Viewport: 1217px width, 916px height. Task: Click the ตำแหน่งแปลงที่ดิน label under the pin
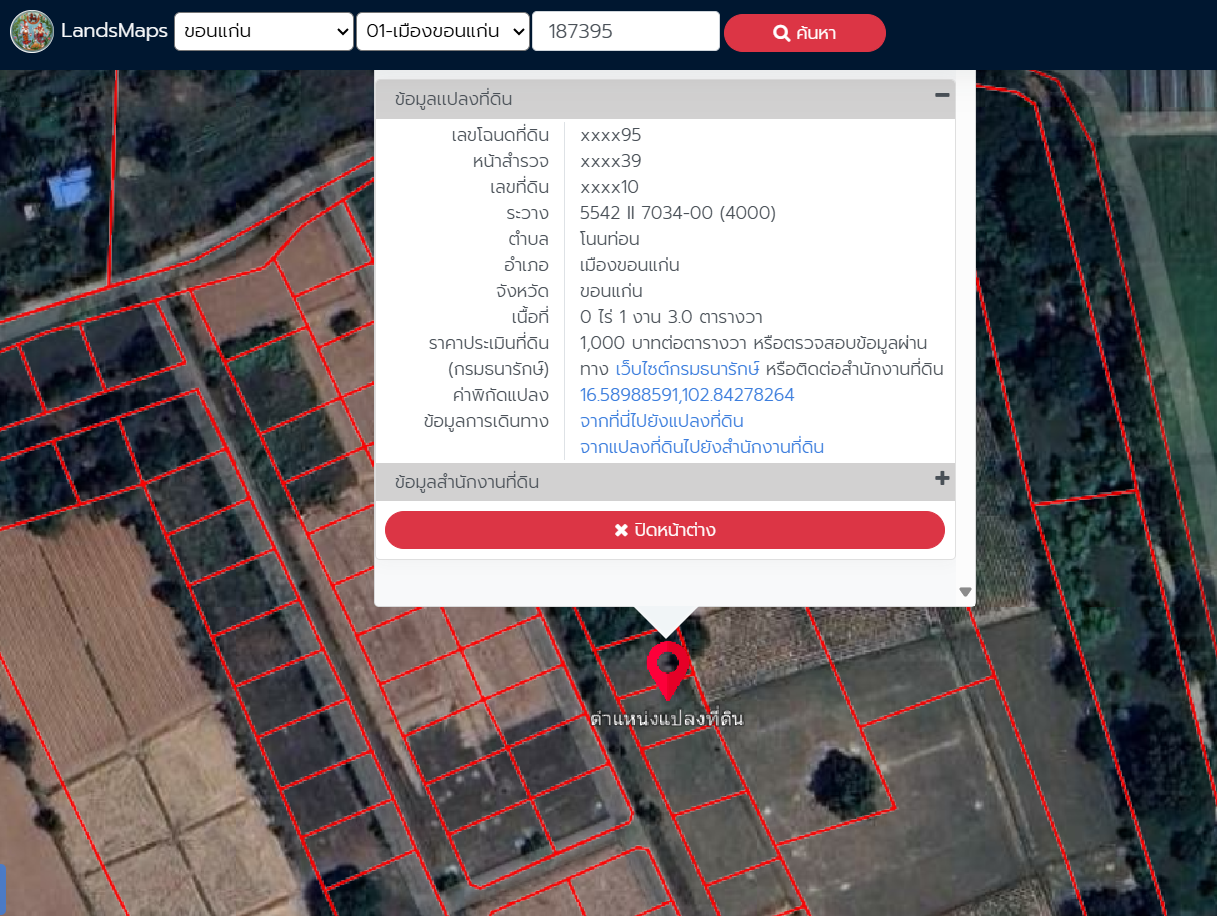coord(667,718)
